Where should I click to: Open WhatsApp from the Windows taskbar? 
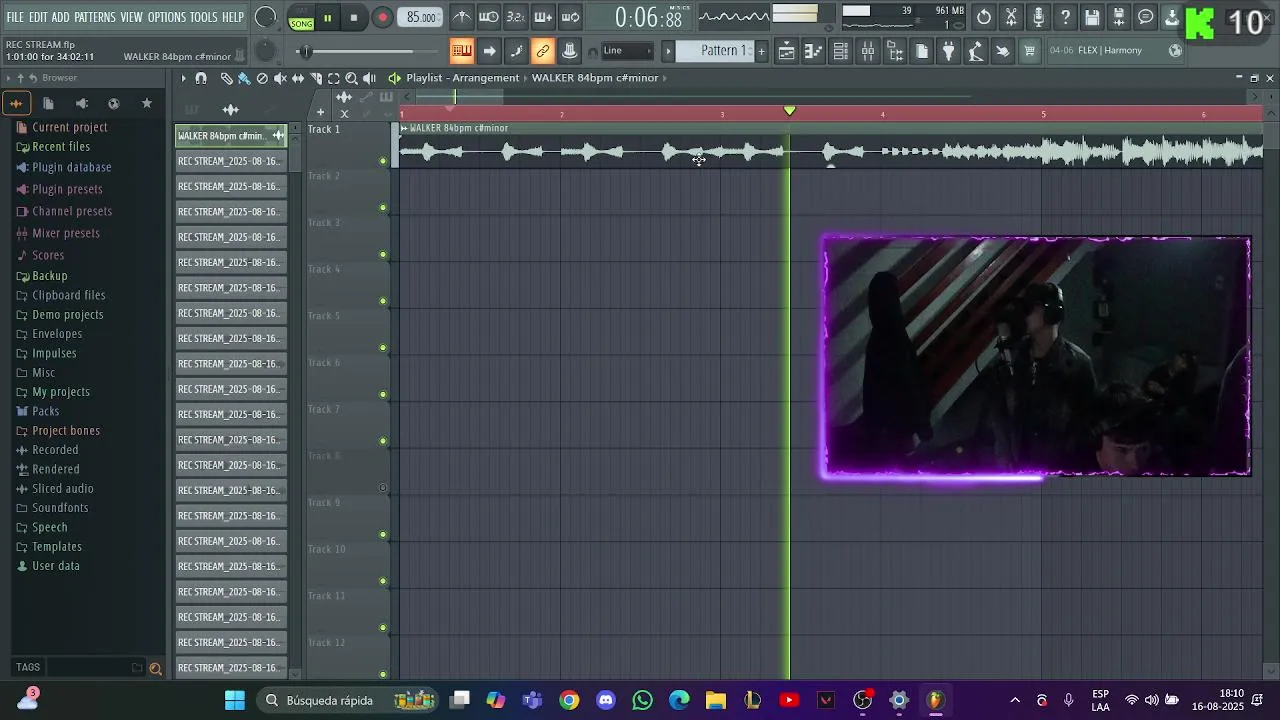[642, 700]
